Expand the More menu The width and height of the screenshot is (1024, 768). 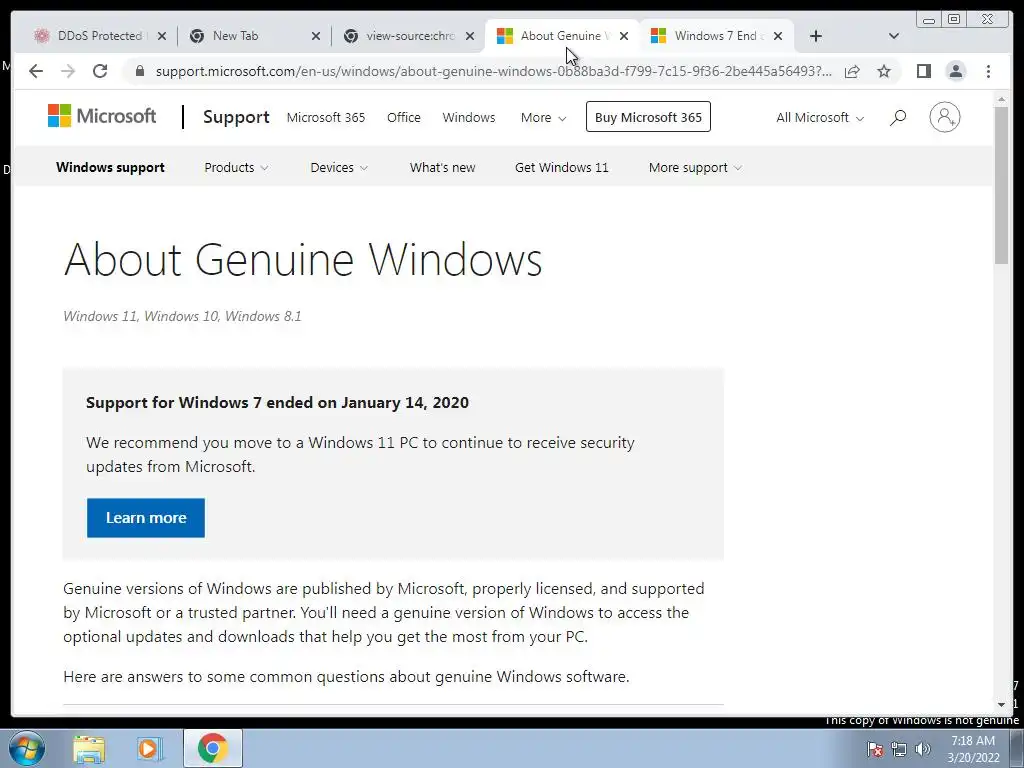click(x=543, y=118)
